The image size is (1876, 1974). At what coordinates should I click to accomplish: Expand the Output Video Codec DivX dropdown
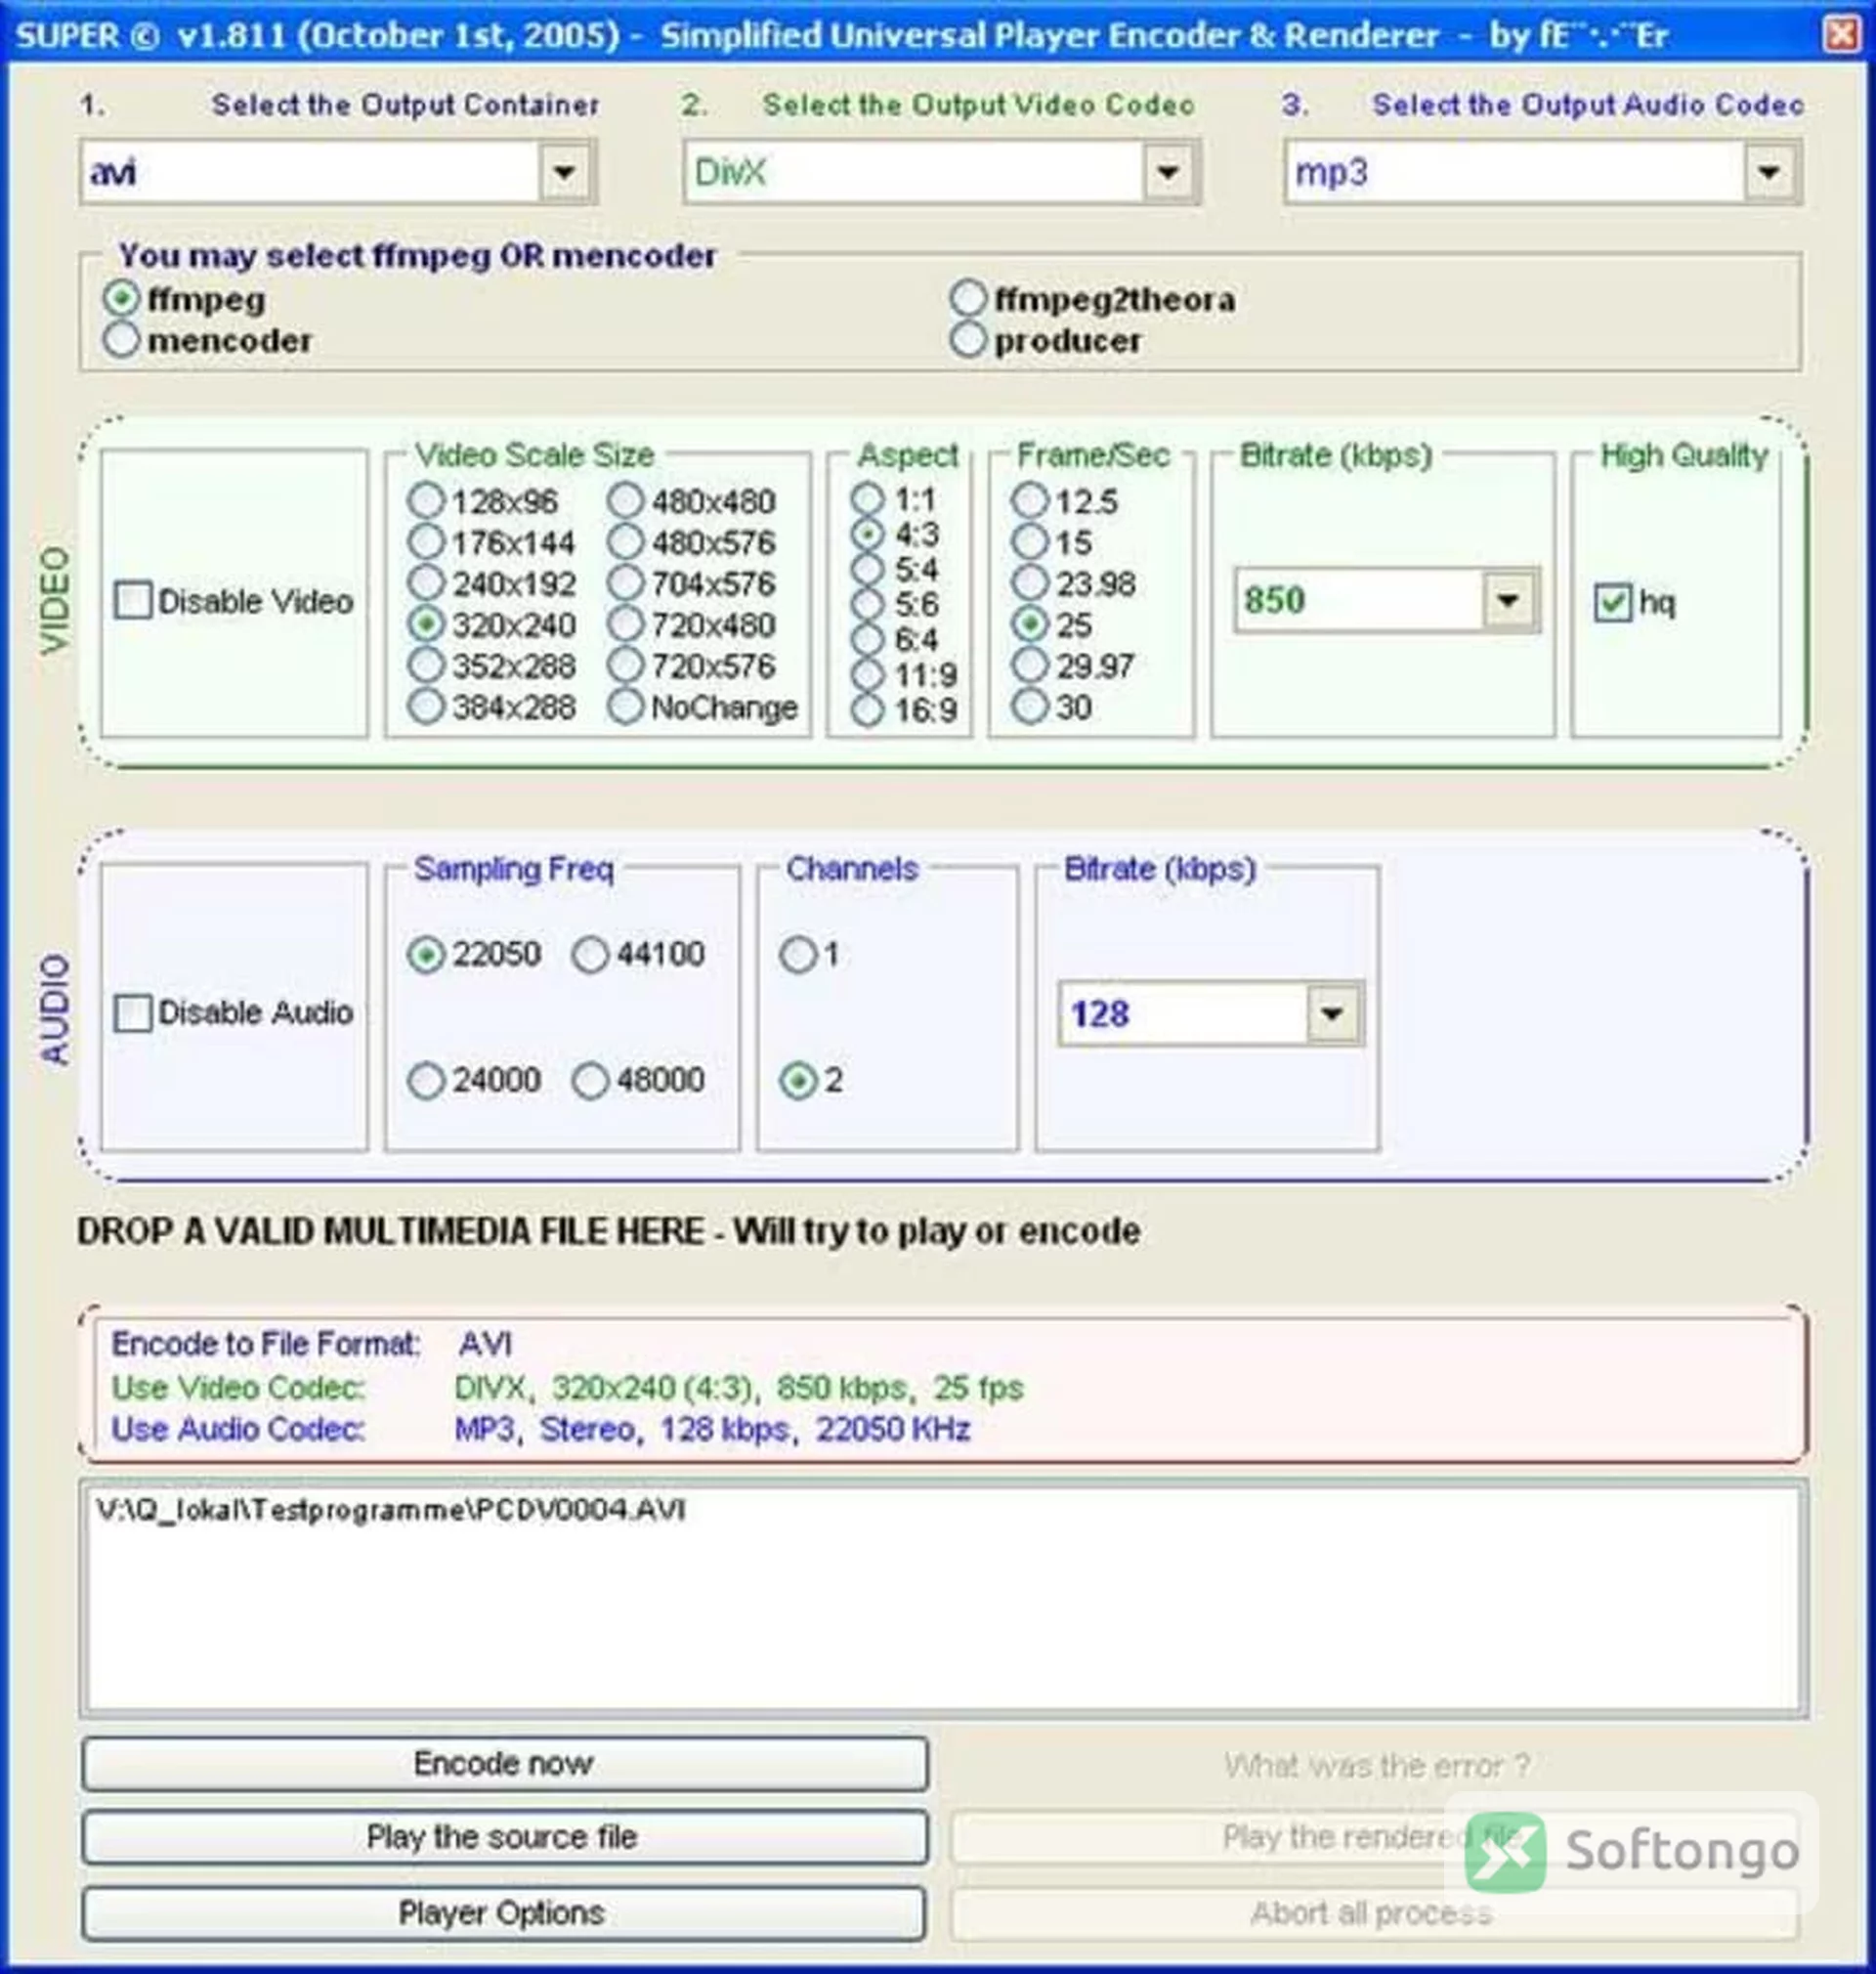pyautogui.click(x=941, y=173)
